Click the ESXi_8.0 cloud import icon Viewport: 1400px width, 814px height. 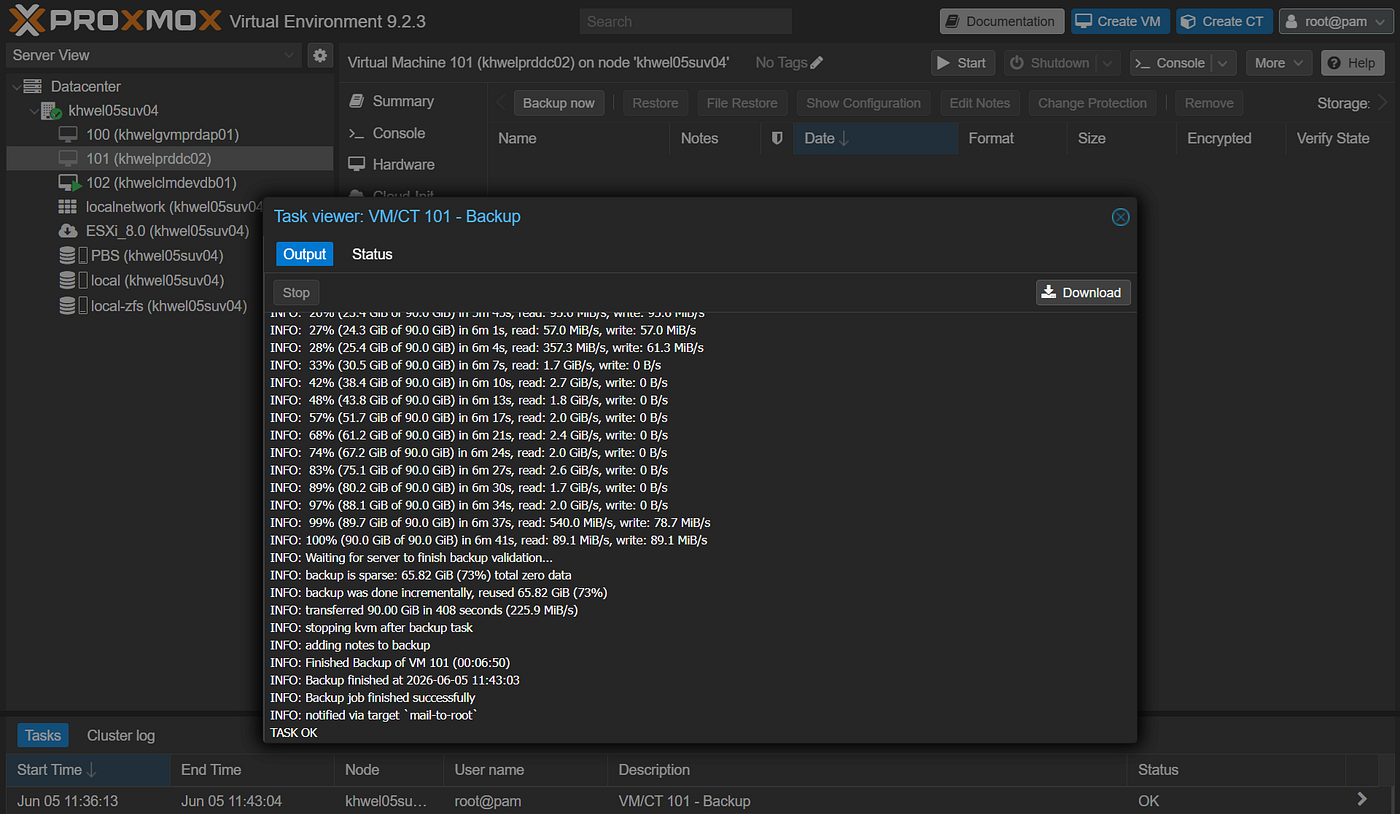pyautogui.click(x=68, y=231)
